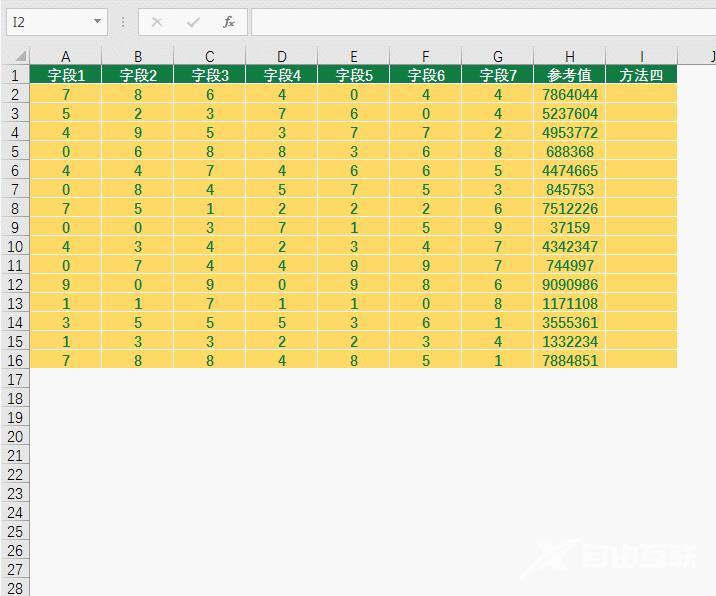Viewport: 716px width, 596px height.
Task: Select cell containing 7864044
Action: (x=569, y=94)
